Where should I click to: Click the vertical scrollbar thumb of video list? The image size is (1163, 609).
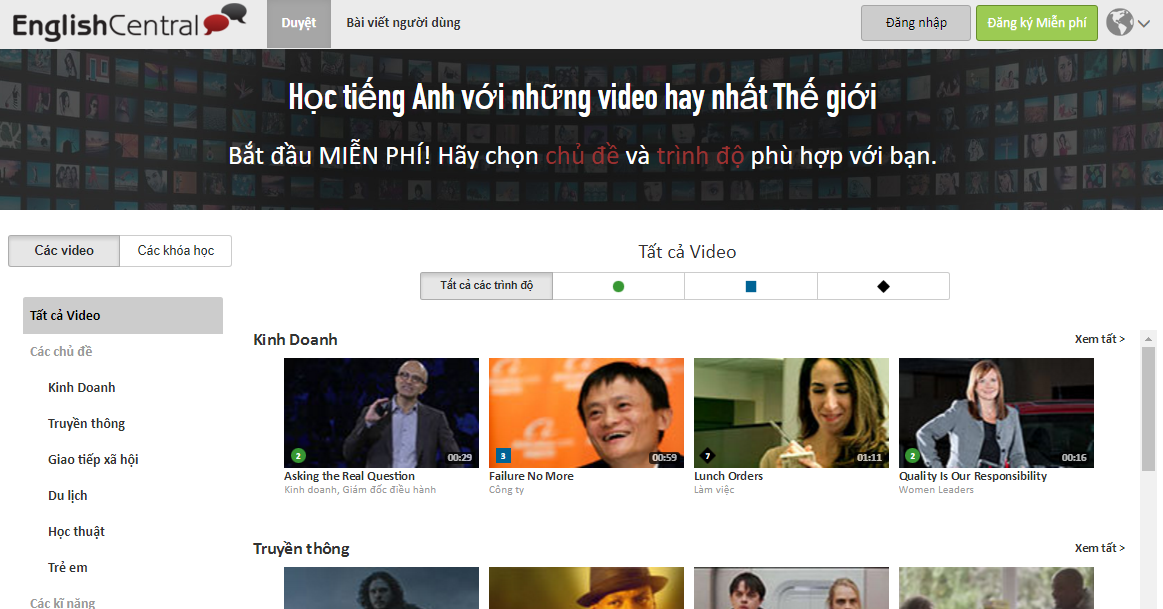coord(1148,408)
